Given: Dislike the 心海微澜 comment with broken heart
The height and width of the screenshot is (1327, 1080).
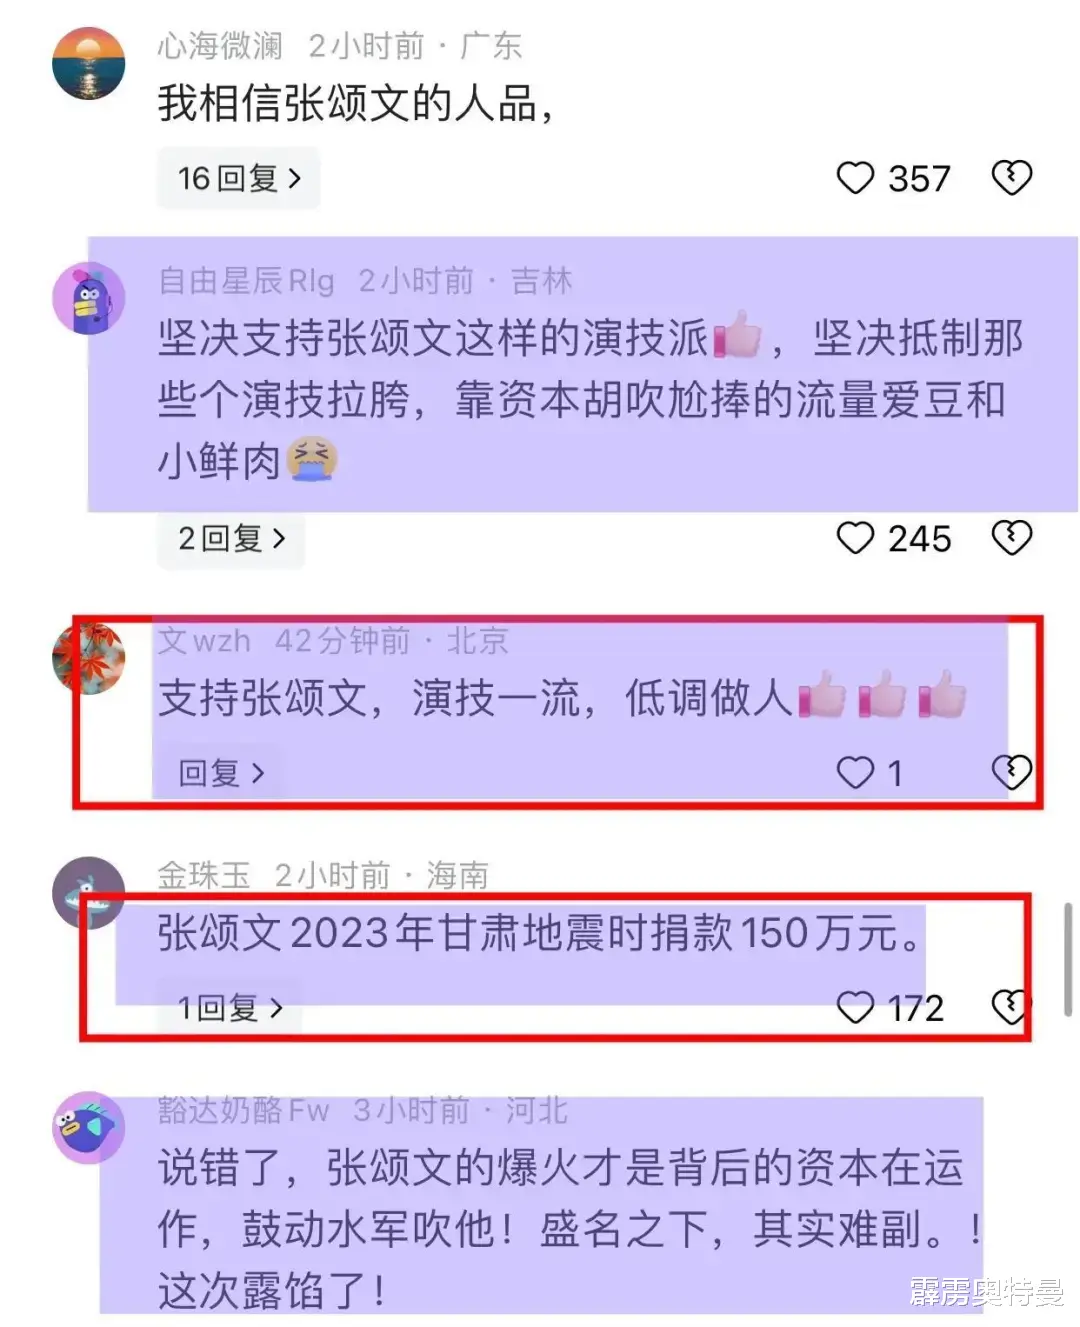Looking at the screenshot, I should tap(1011, 178).
